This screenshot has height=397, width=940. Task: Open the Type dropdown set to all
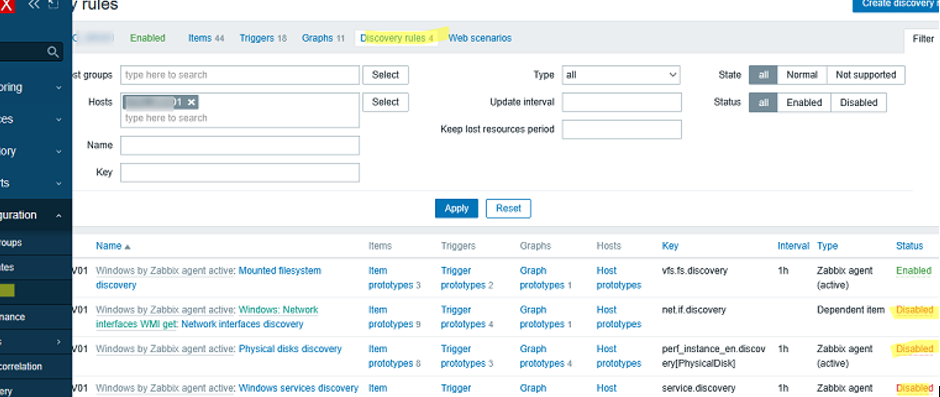tap(621, 75)
